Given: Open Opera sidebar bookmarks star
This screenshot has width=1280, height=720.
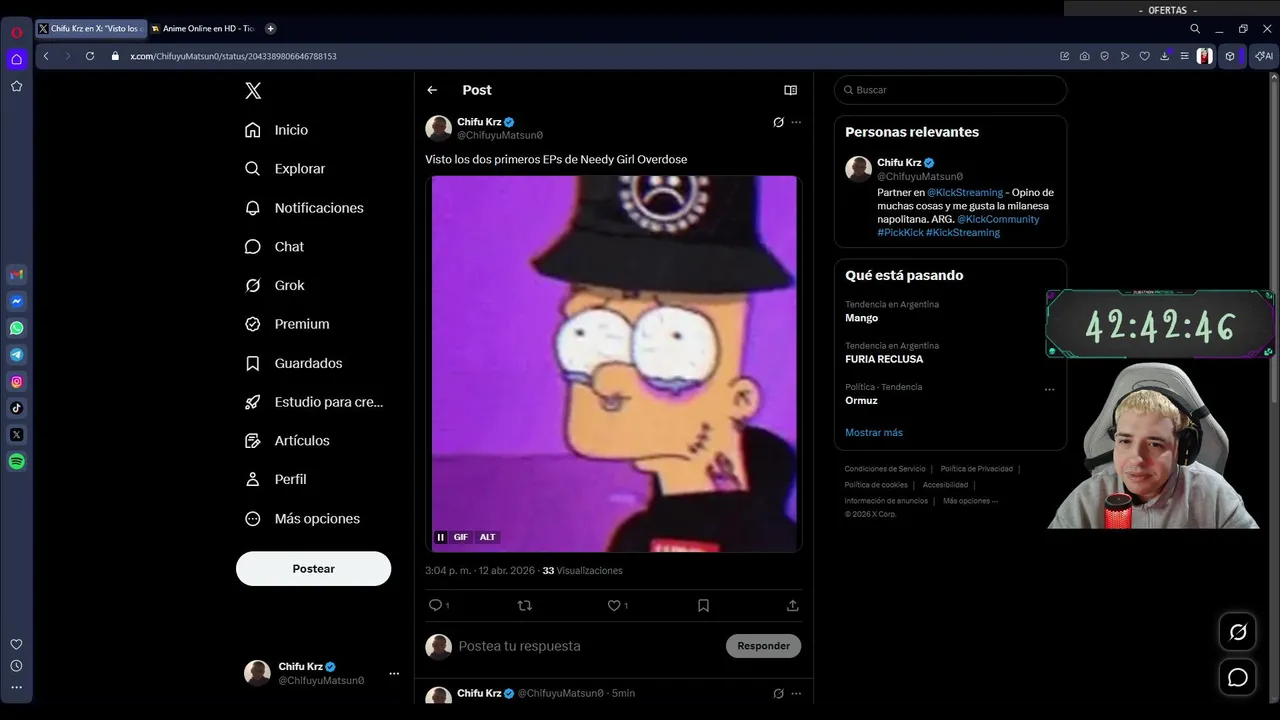Looking at the screenshot, I should click(x=17, y=86).
